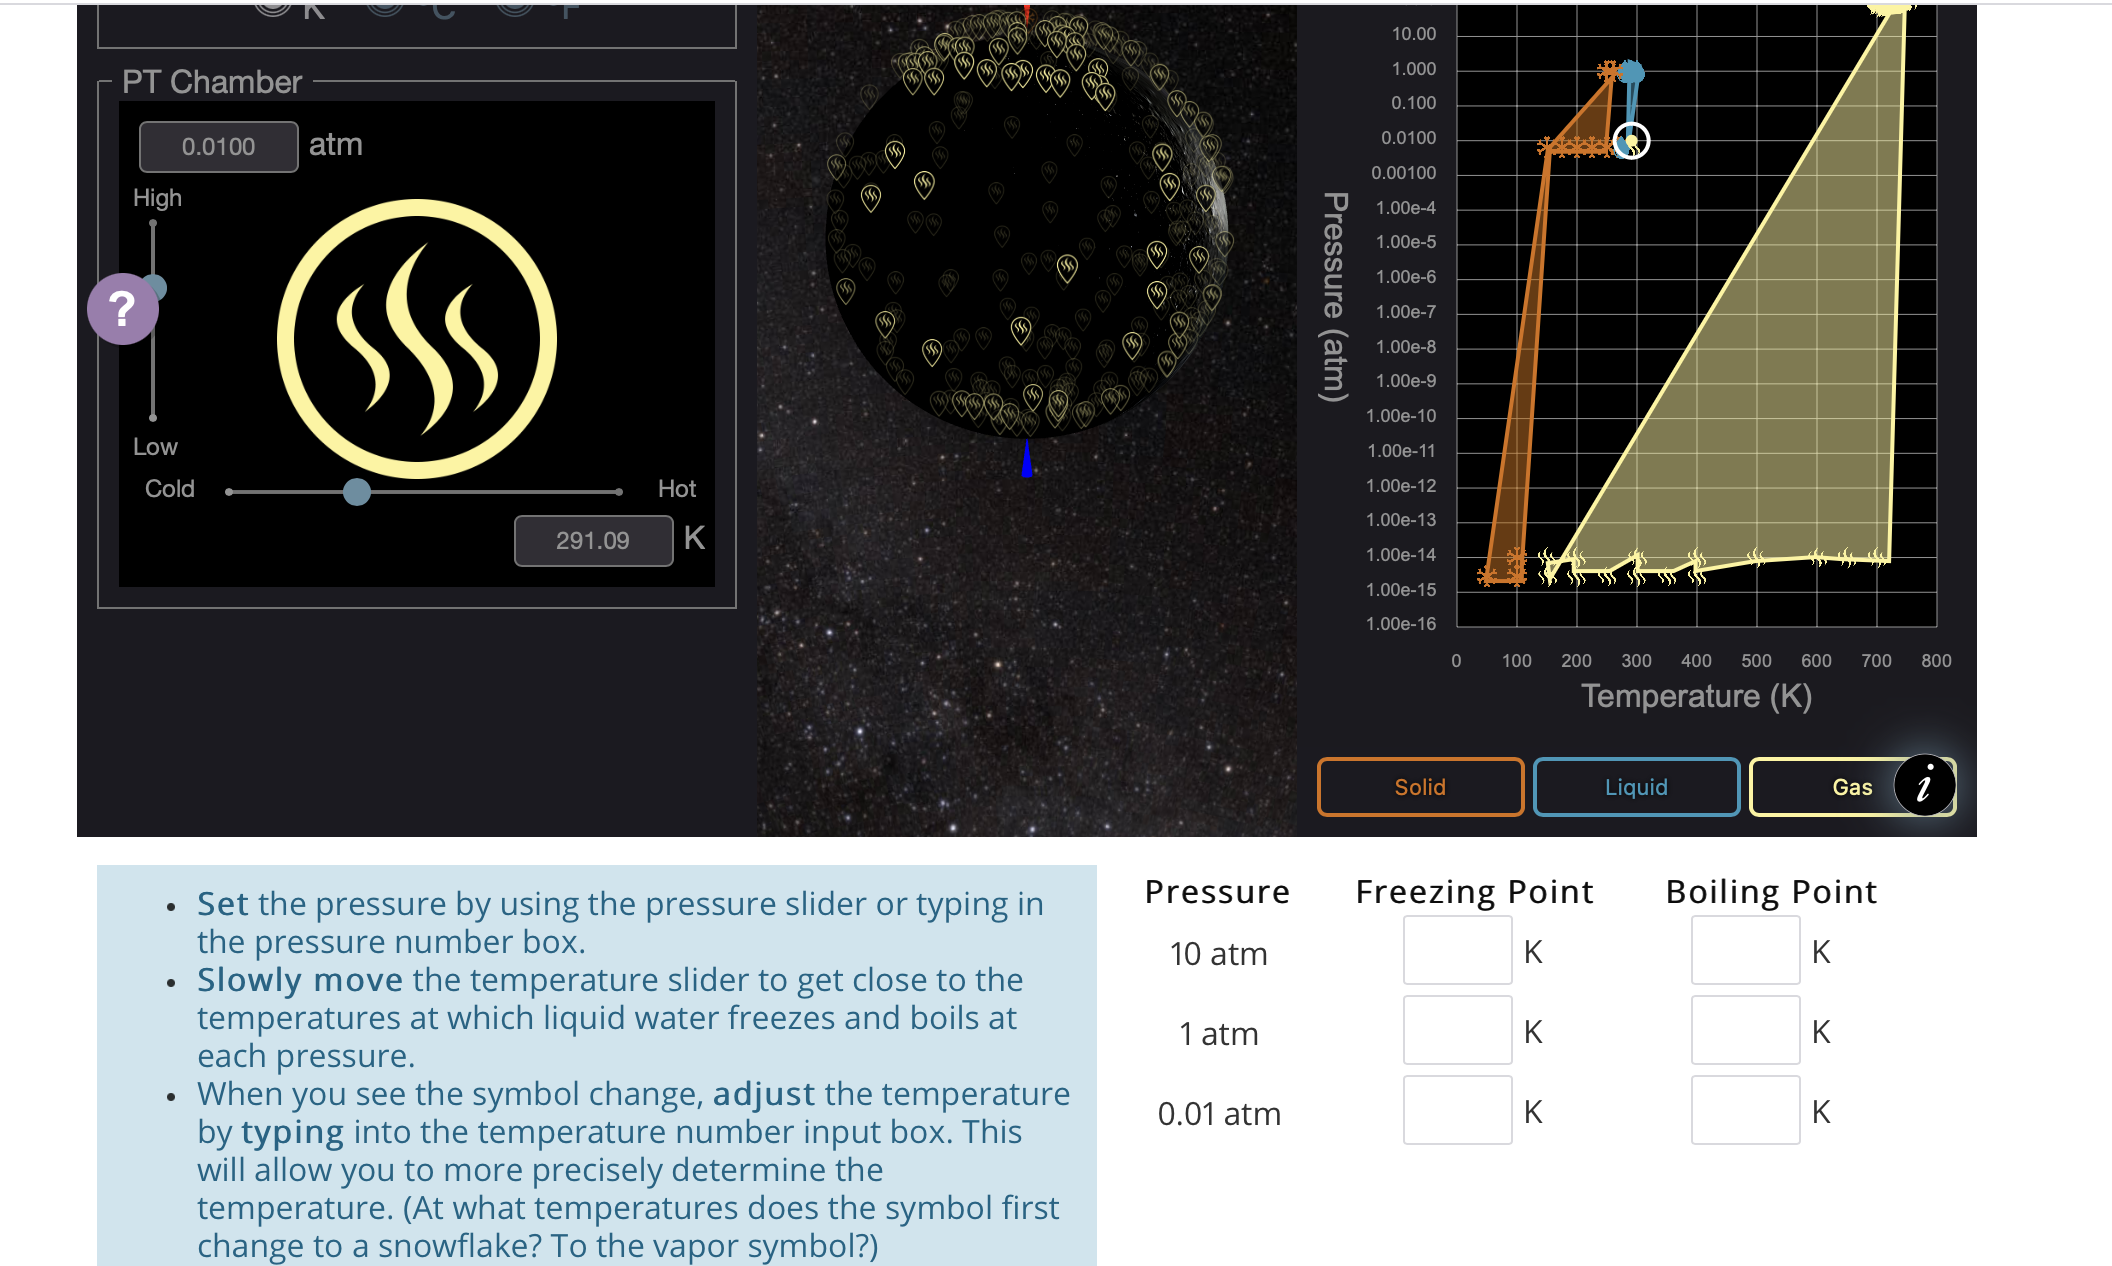Click the Cold-Hot temperature slider handle
Viewport: 2112px width, 1266px height.
coord(356,491)
